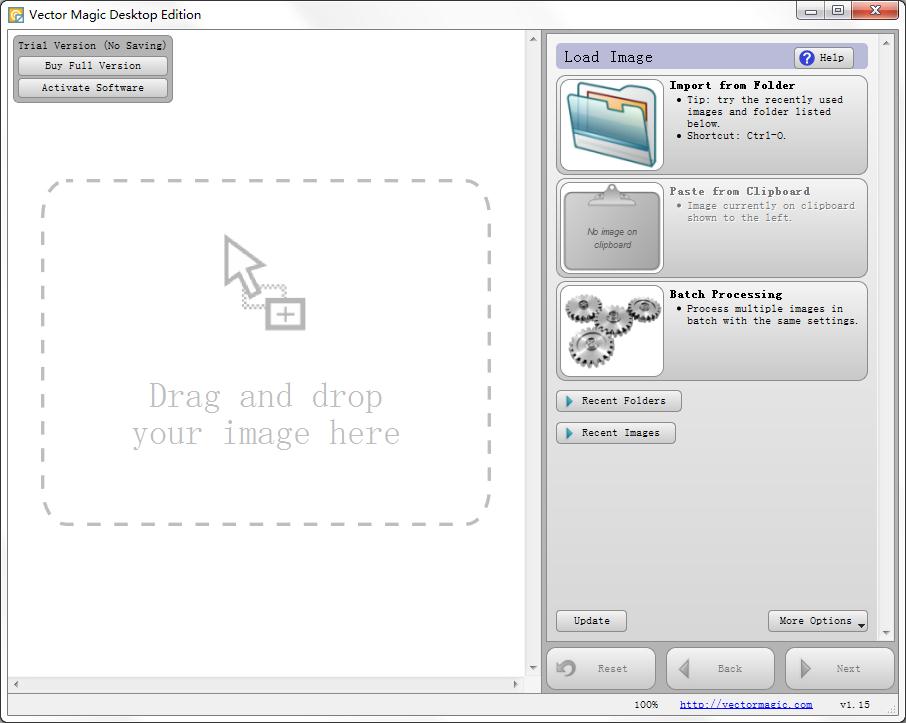
Task: Maximize the Vector Magic window
Action: [838, 11]
